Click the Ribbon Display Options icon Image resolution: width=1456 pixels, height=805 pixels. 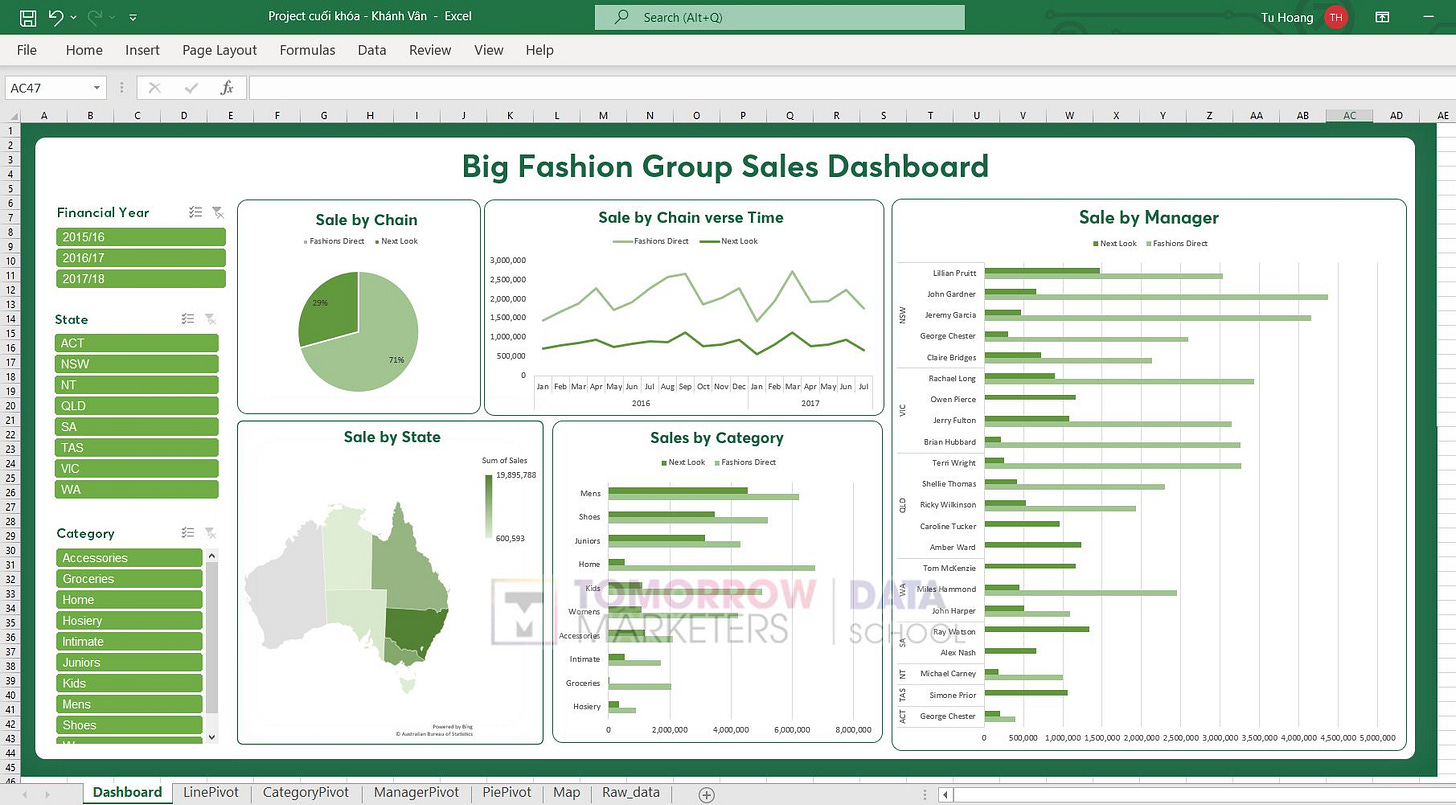[x=1382, y=17]
